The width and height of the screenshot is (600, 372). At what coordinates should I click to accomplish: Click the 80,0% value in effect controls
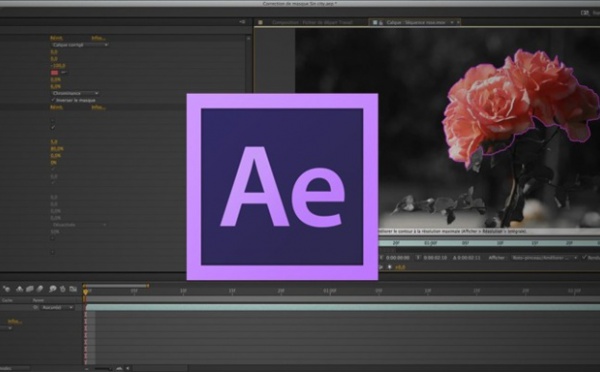pyautogui.click(x=57, y=148)
